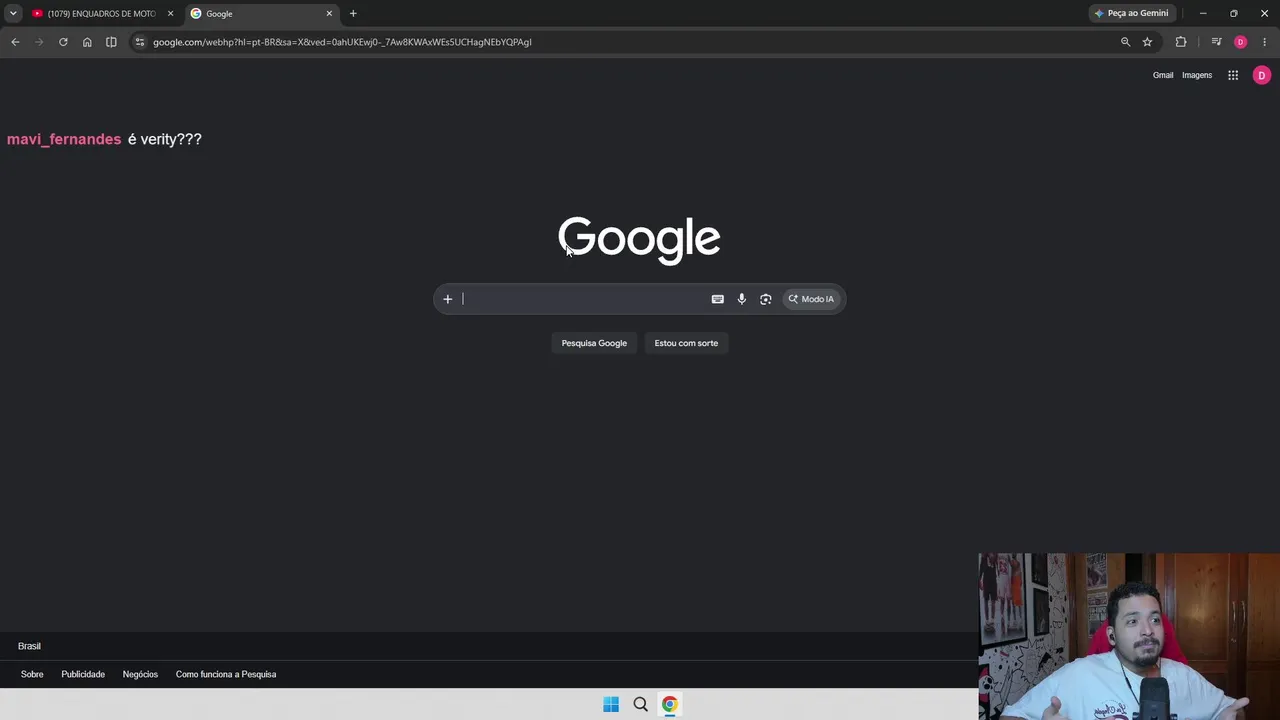Open the Chrome profile avatar
Viewport: 1280px width, 720px height.
[x=1240, y=42]
